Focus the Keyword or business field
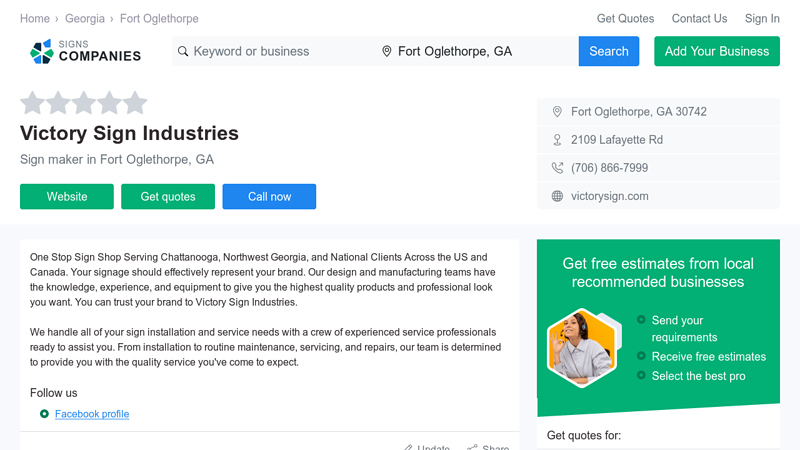This screenshot has height=450, width=800. 276,51
